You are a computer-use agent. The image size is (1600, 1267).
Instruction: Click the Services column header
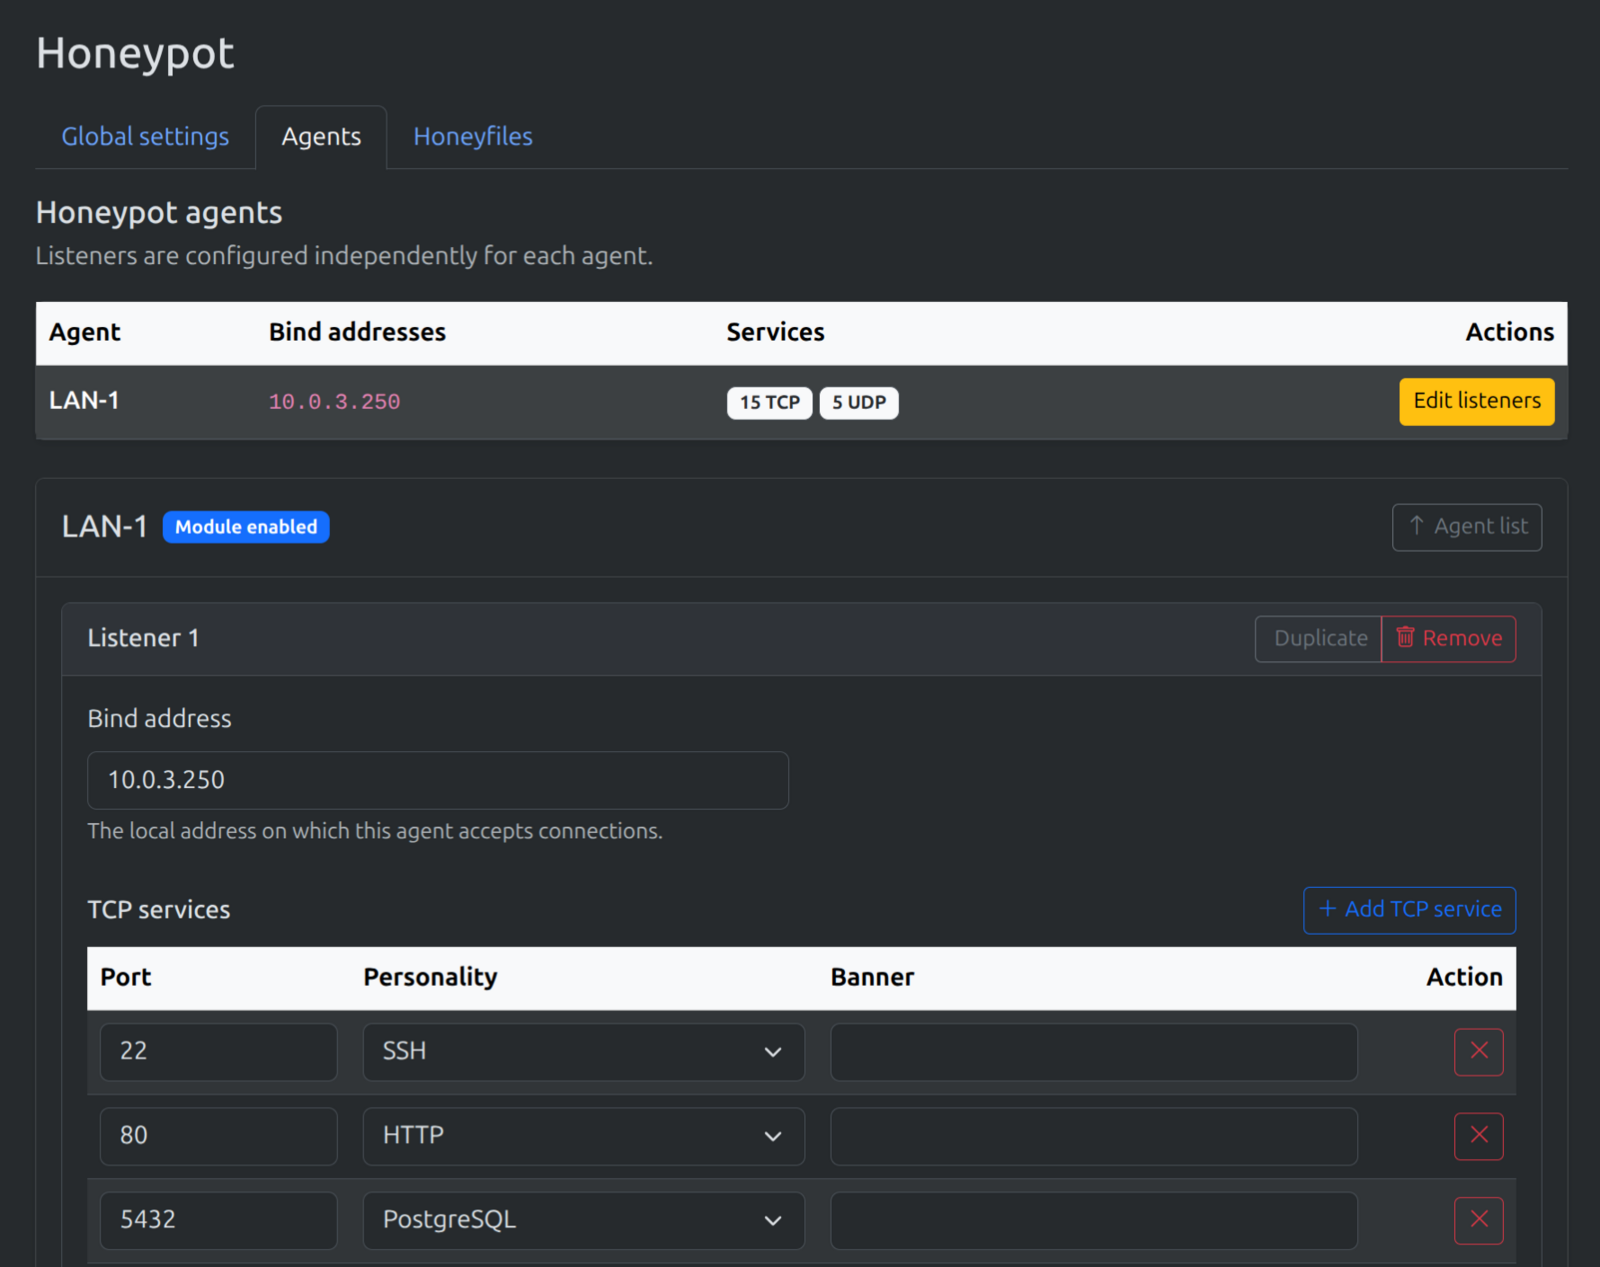[x=775, y=332]
